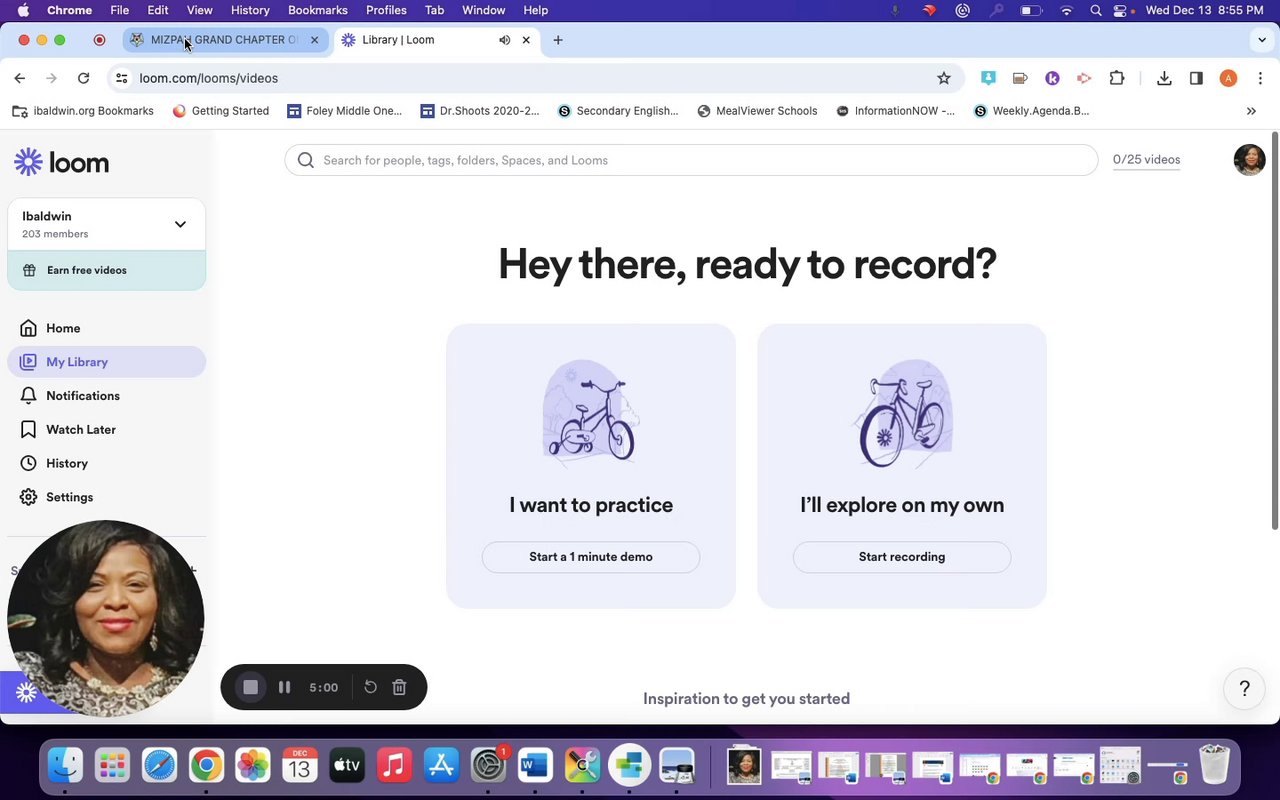Open Loom Settings
Screen dimensions: 1280x800
106,497
